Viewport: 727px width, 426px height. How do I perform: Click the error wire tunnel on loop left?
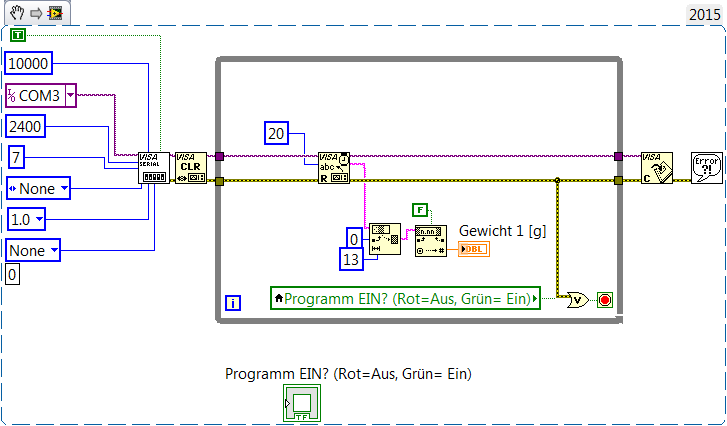tap(220, 181)
